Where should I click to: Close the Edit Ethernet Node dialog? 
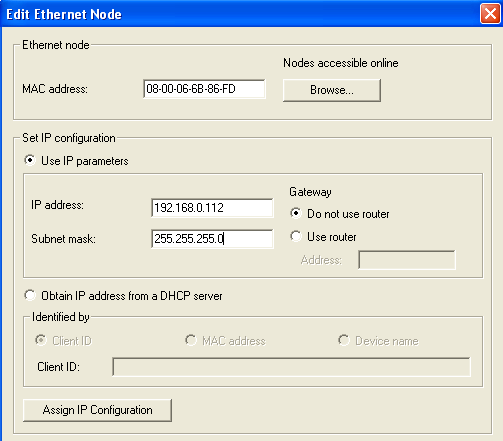490,14
